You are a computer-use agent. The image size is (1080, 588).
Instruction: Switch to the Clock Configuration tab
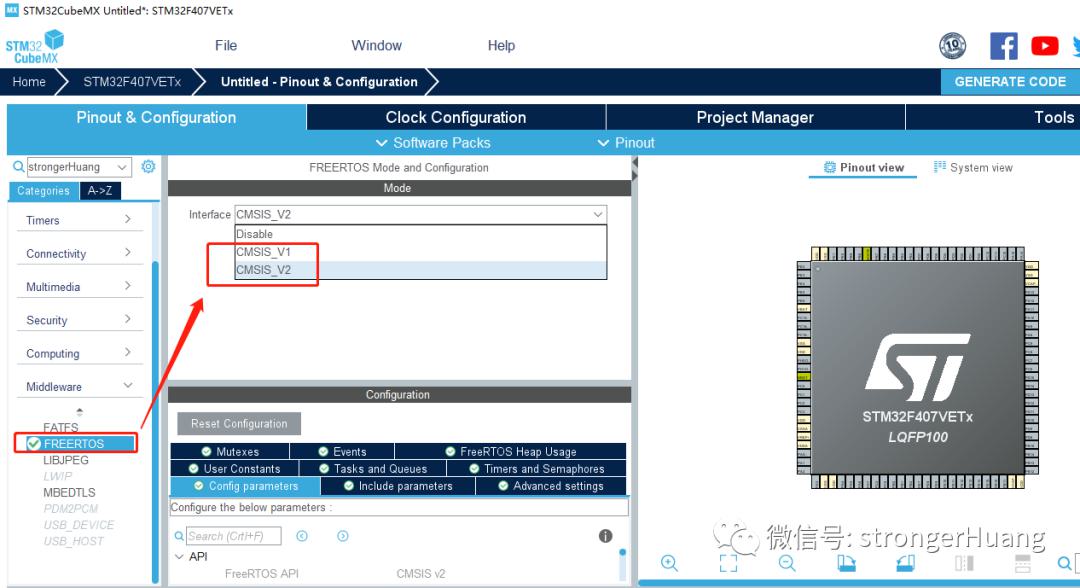(x=456, y=117)
